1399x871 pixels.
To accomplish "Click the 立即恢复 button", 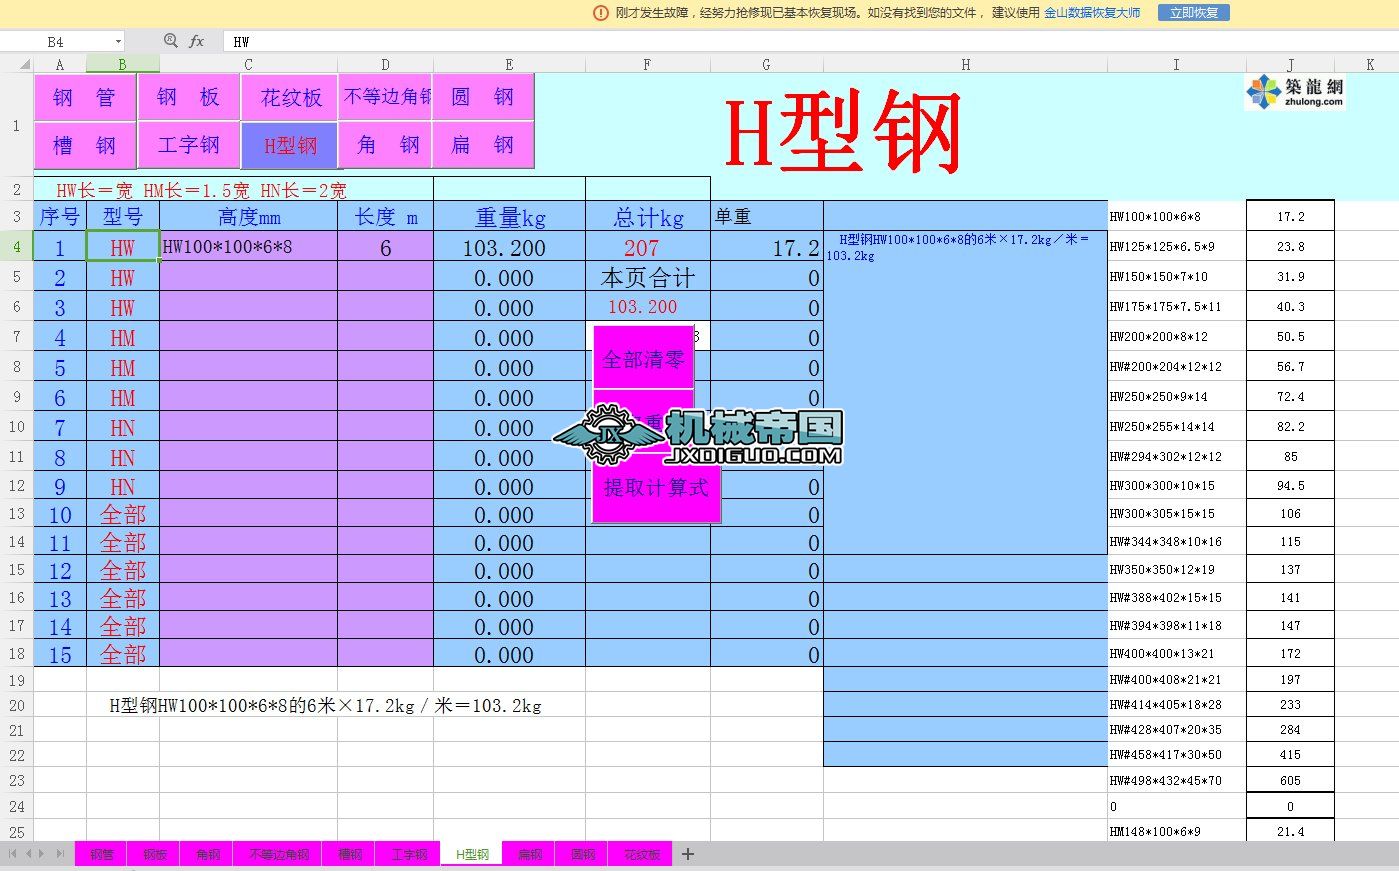I will coord(1193,13).
